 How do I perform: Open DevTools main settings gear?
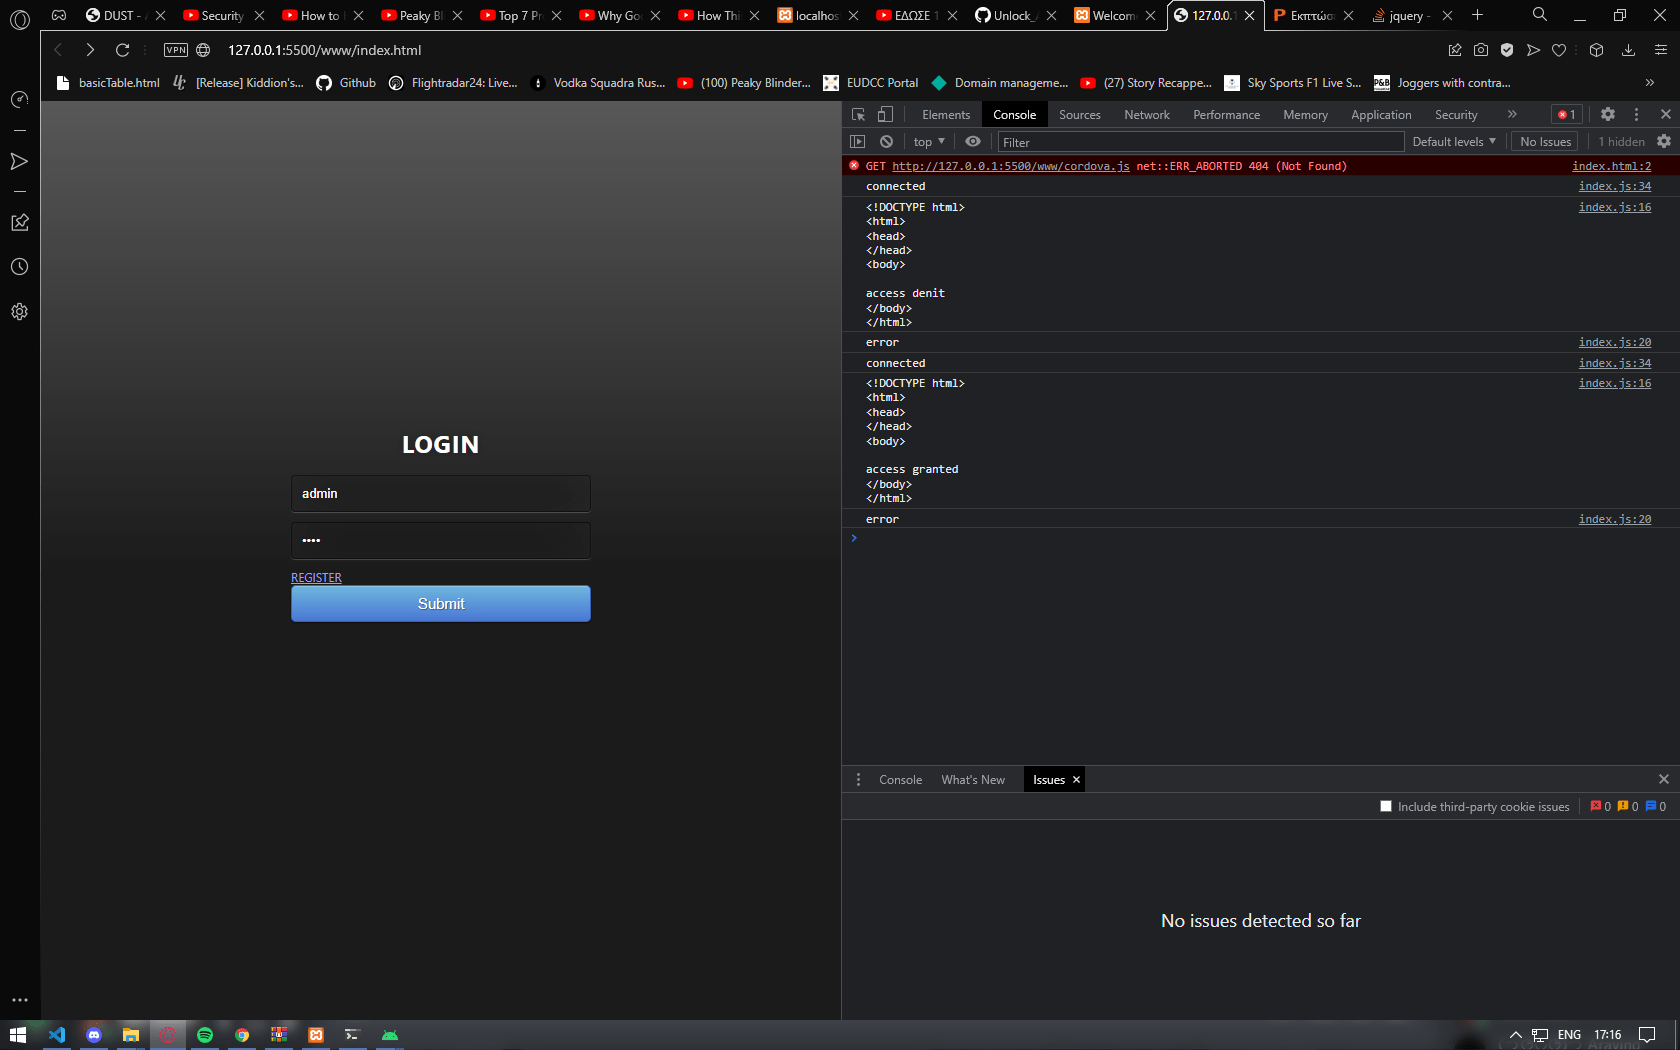(1608, 115)
